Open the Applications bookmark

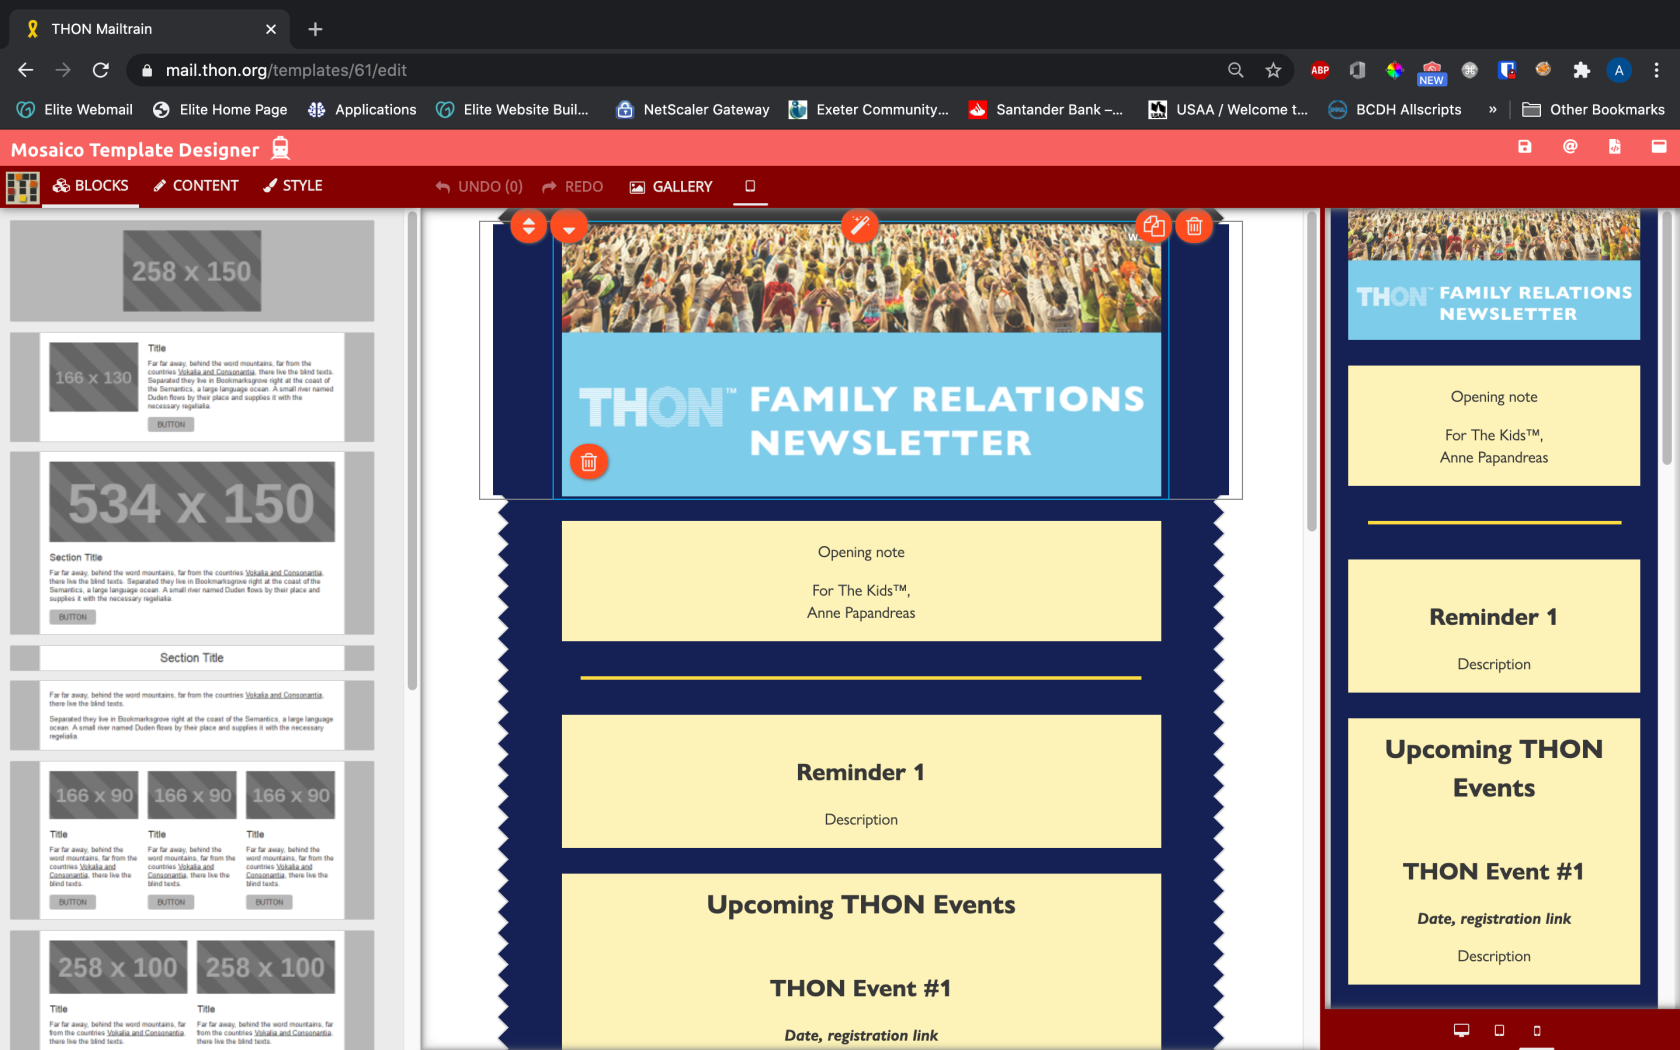pos(362,110)
